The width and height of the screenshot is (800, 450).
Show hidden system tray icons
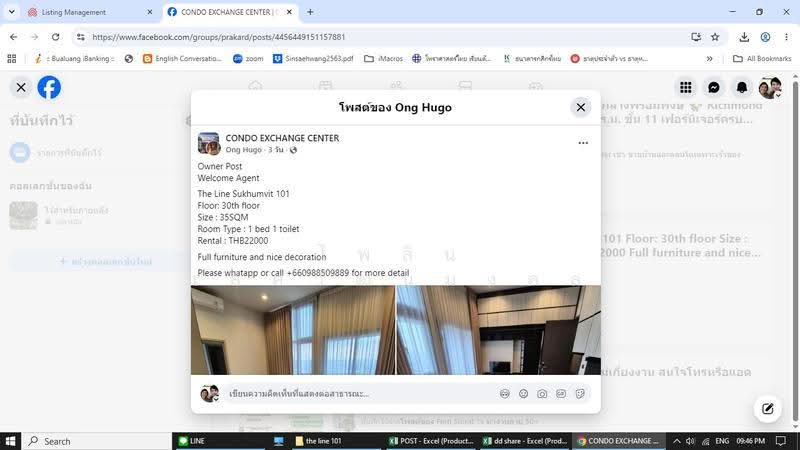point(677,441)
